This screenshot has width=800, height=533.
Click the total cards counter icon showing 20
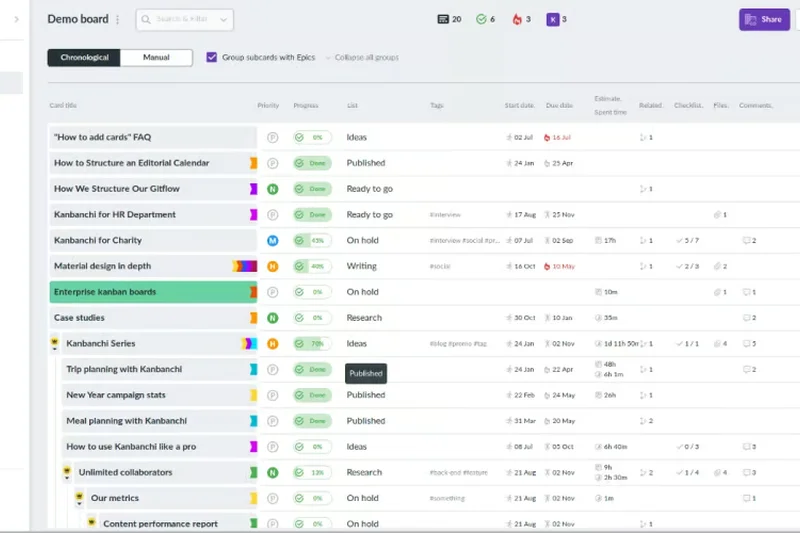(x=443, y=19)
